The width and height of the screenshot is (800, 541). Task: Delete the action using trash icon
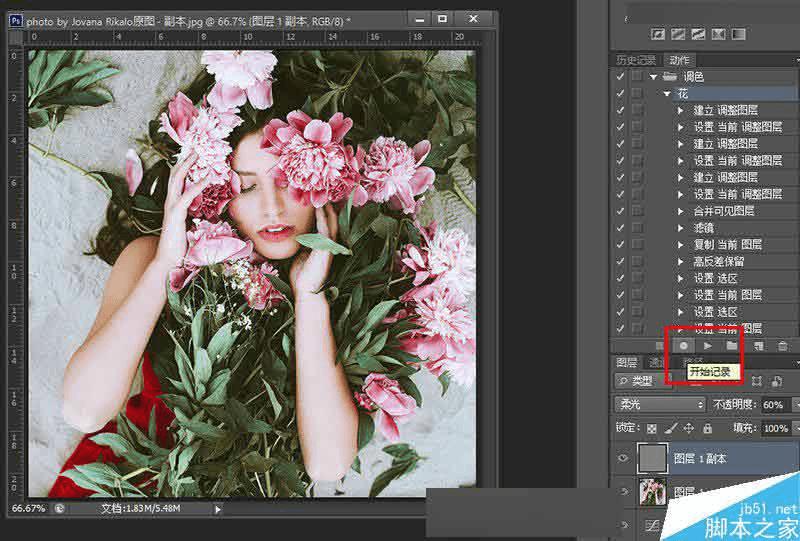(x=783, y=346)
